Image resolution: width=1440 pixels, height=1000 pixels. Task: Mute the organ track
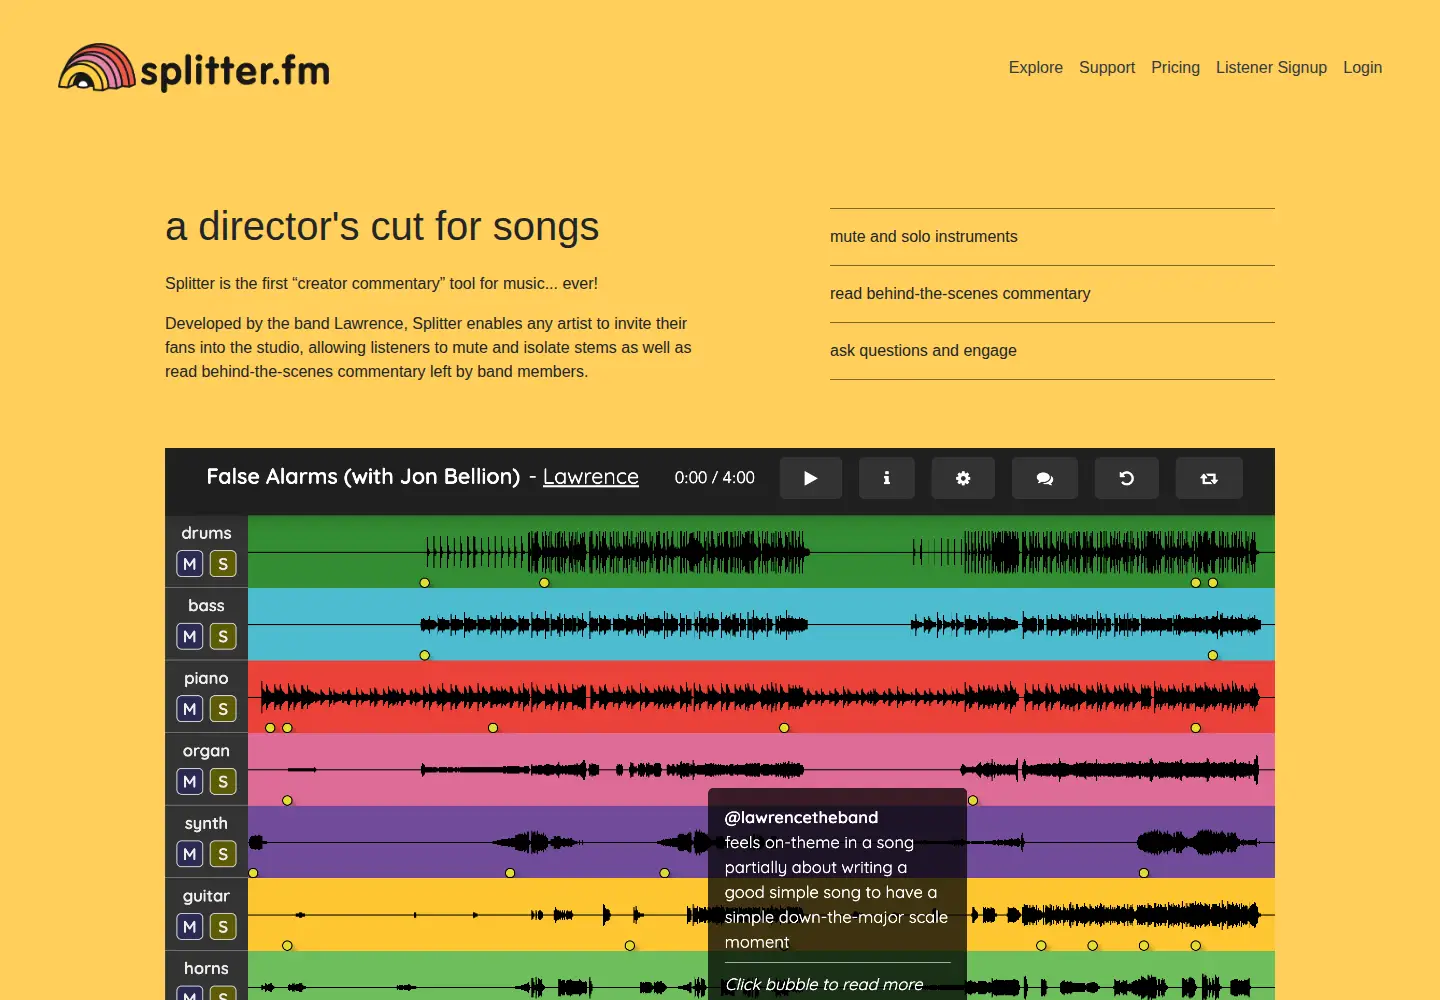click(x=190, y=781)
